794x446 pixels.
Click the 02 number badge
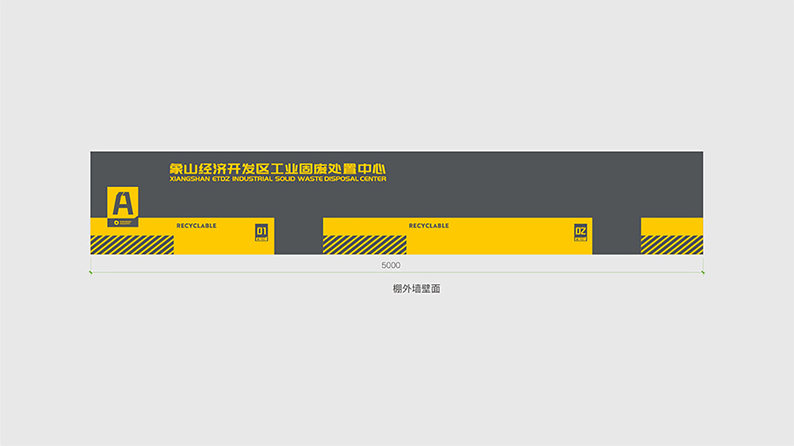[580, 232]
